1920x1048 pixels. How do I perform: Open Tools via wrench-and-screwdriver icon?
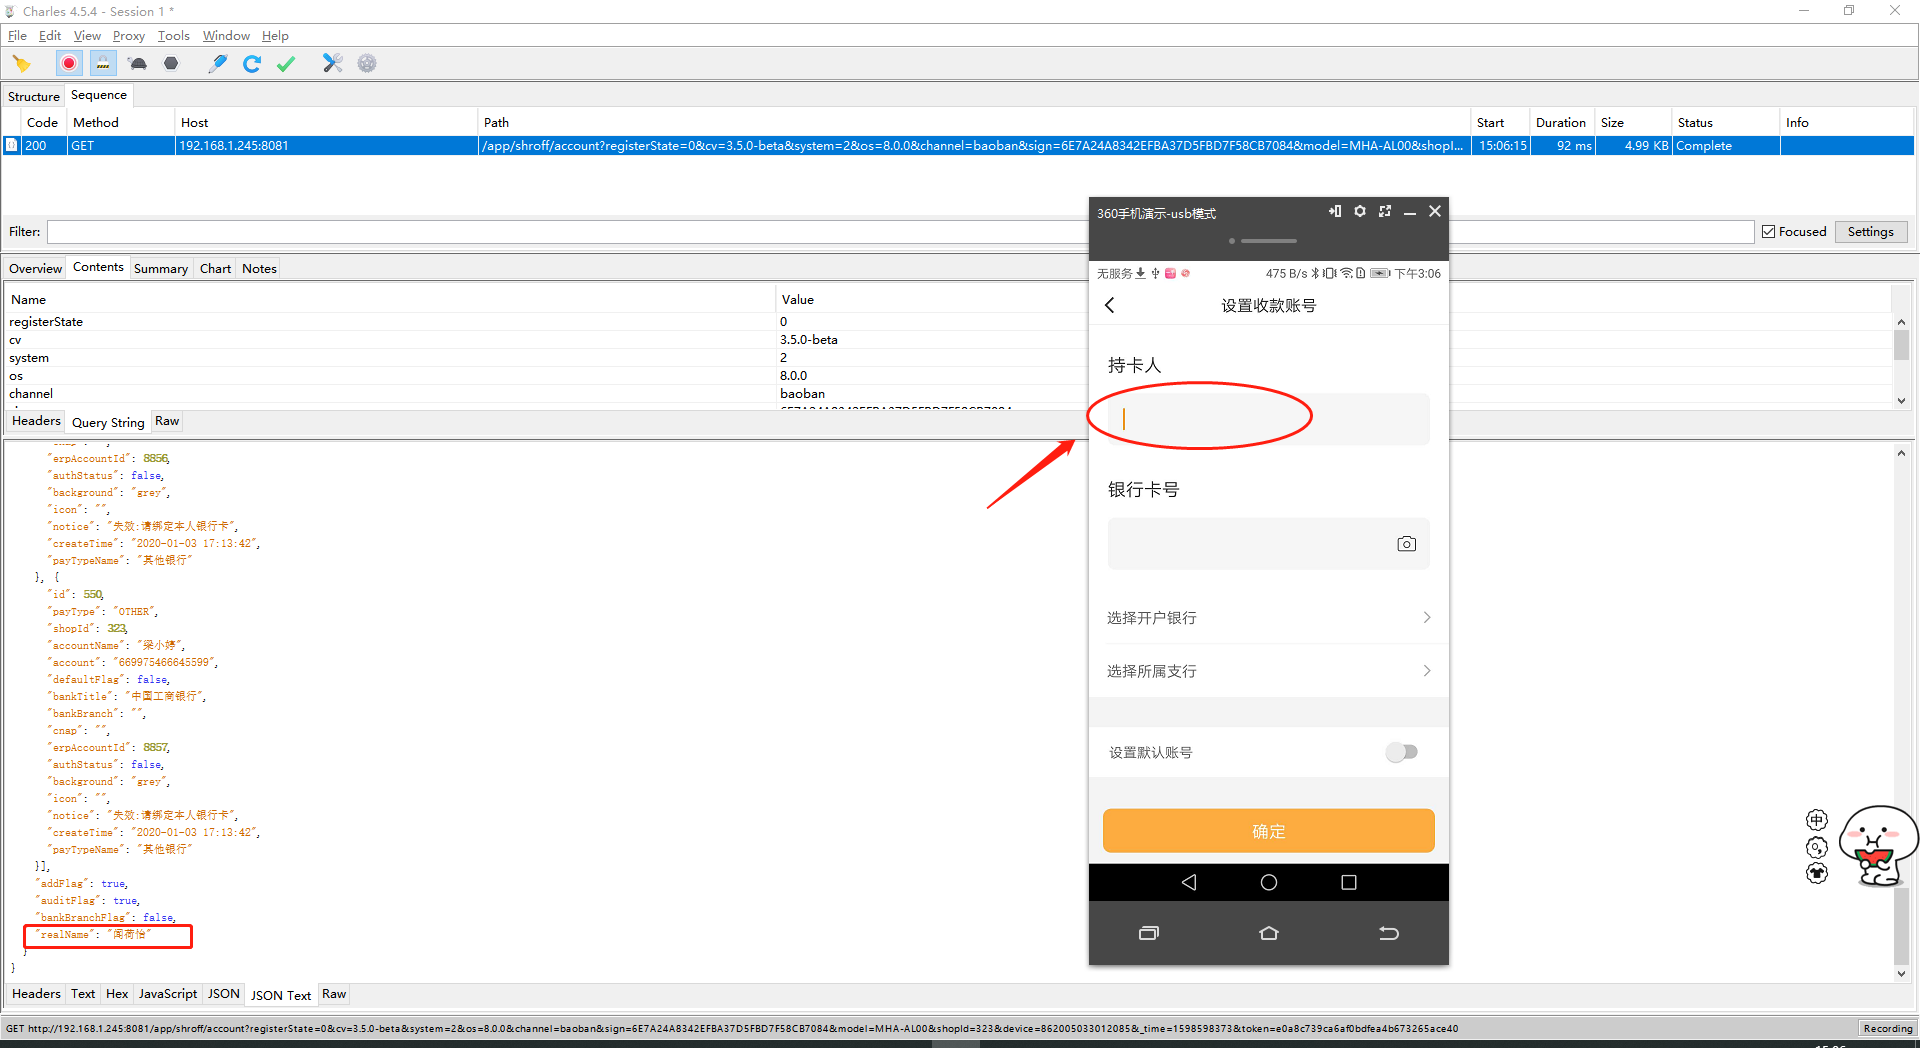332,64
